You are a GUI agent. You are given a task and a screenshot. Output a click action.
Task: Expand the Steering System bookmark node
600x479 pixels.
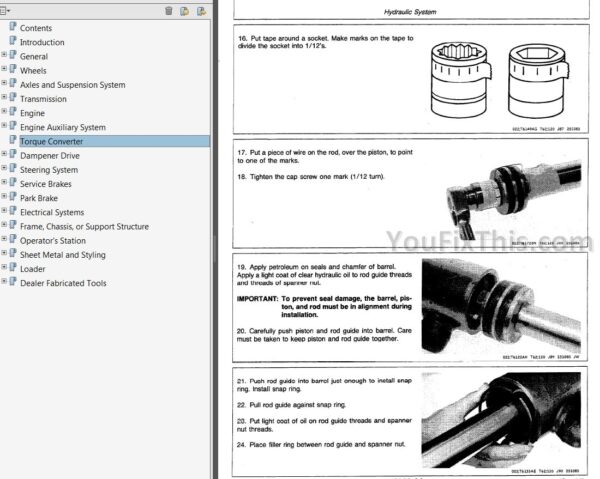(x=4, y=170)
